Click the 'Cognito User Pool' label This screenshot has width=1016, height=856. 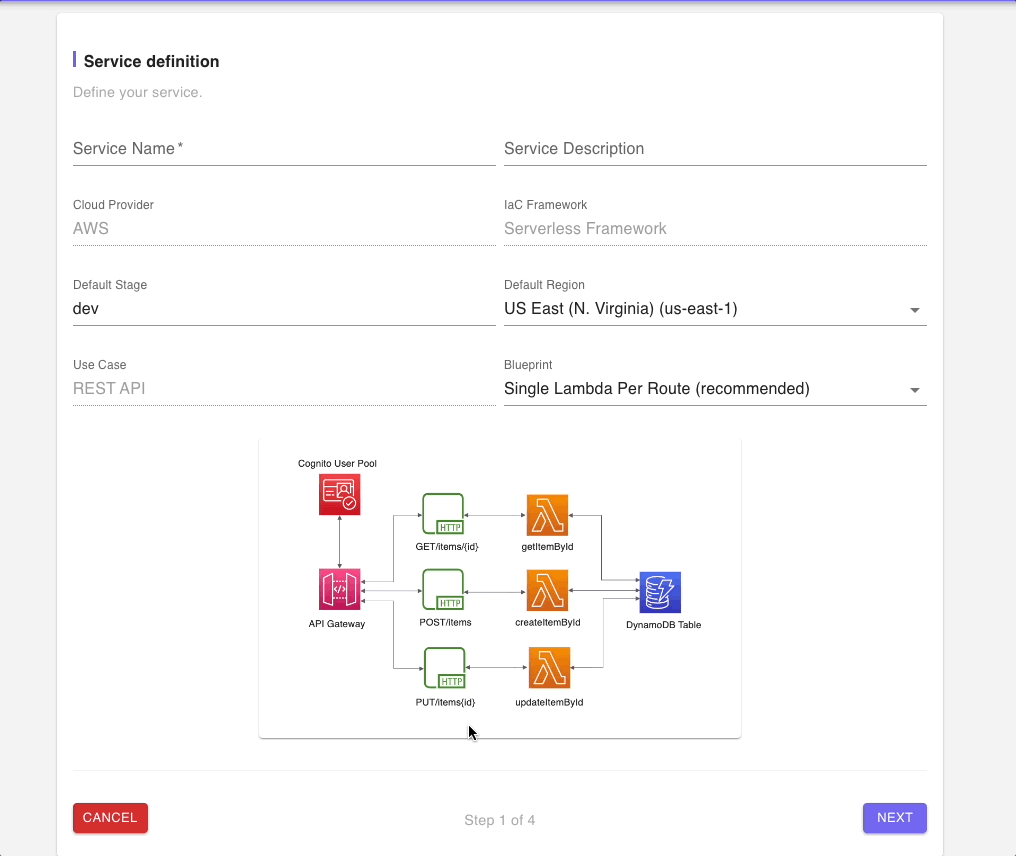click(337, 463)
